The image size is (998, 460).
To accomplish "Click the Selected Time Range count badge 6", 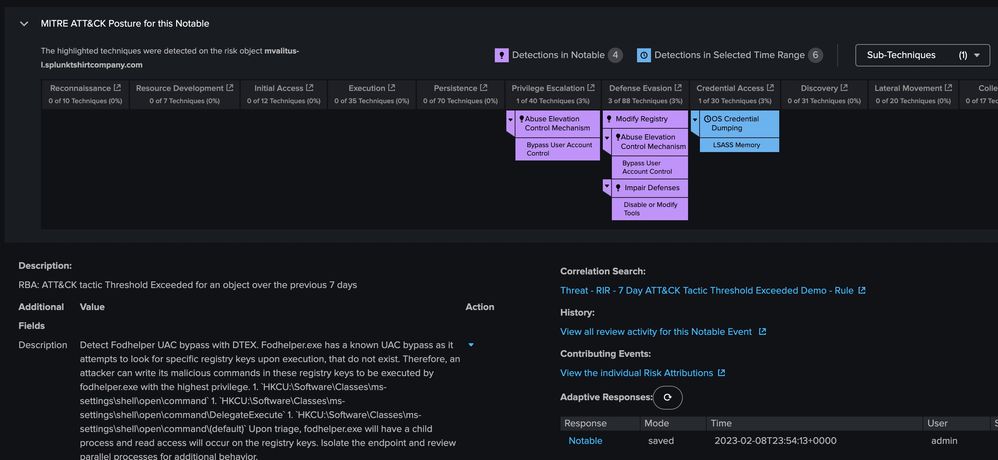I will tap(815, 55).
